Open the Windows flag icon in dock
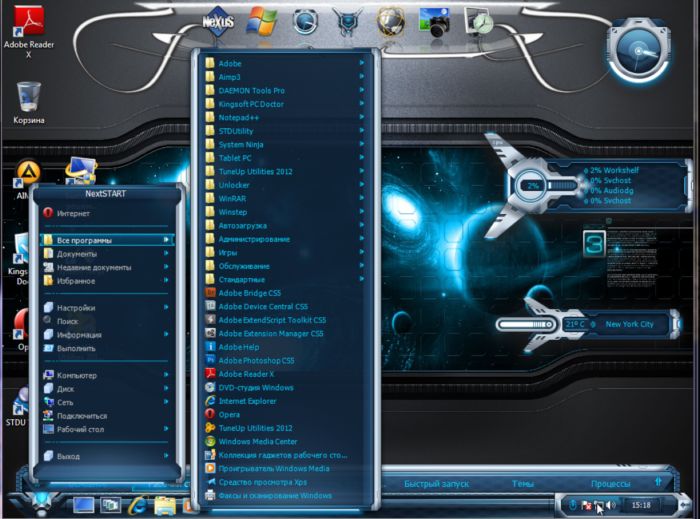Screen dimensions: 700x519 click(262, 20)
